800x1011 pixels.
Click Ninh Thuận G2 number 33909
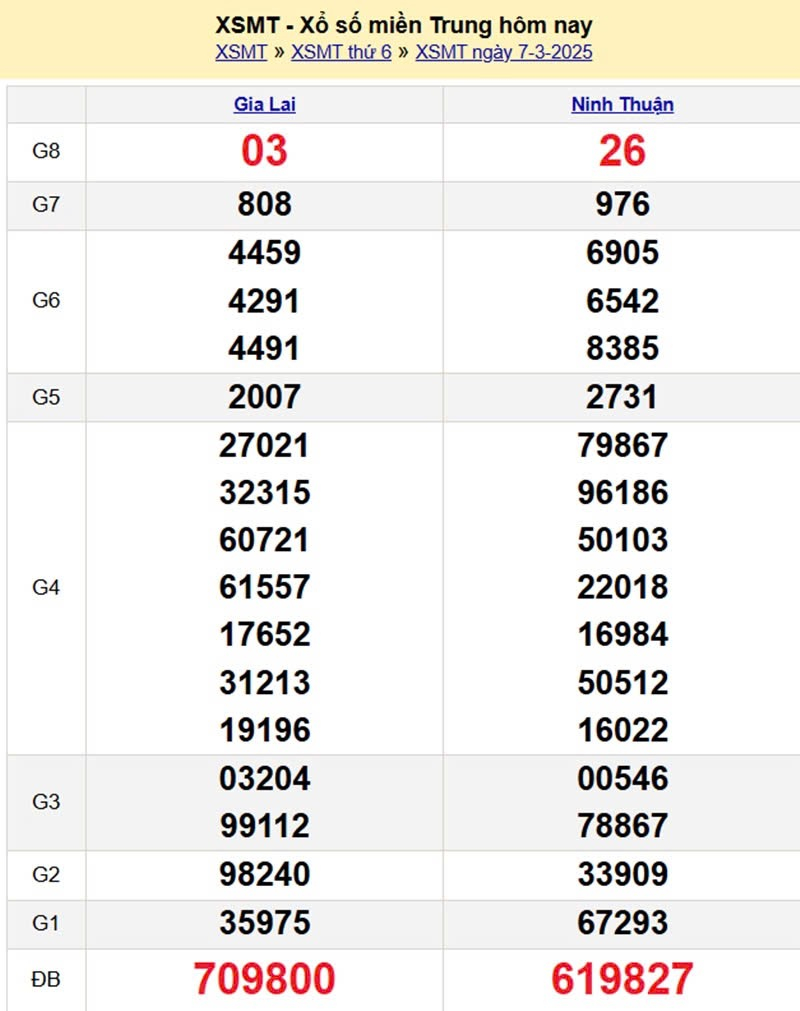click(622, 874)
